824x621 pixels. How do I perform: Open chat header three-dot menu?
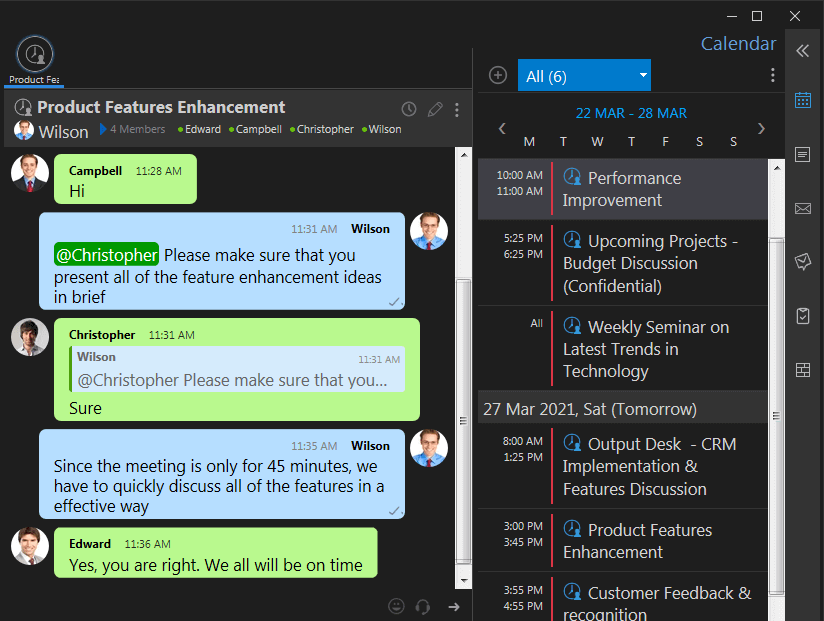pyautogui.click(x=457, y=109)
